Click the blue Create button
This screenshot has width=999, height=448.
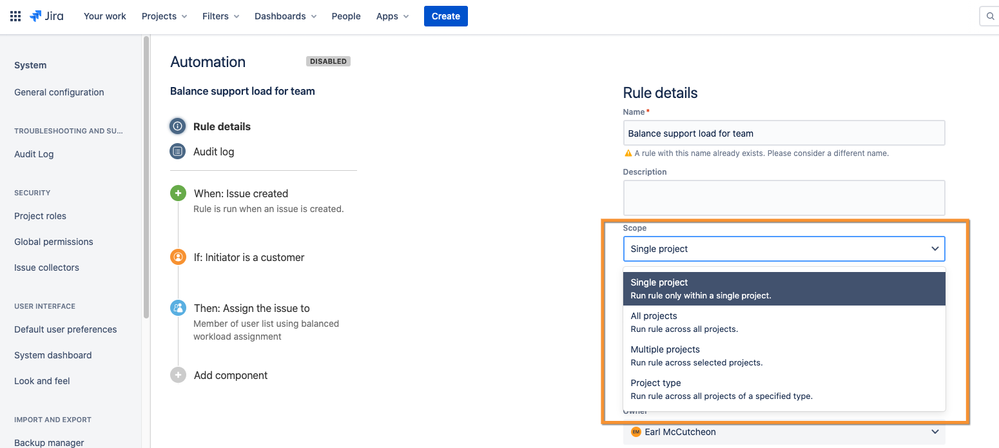pyautogui.click(x=446, y=17)
